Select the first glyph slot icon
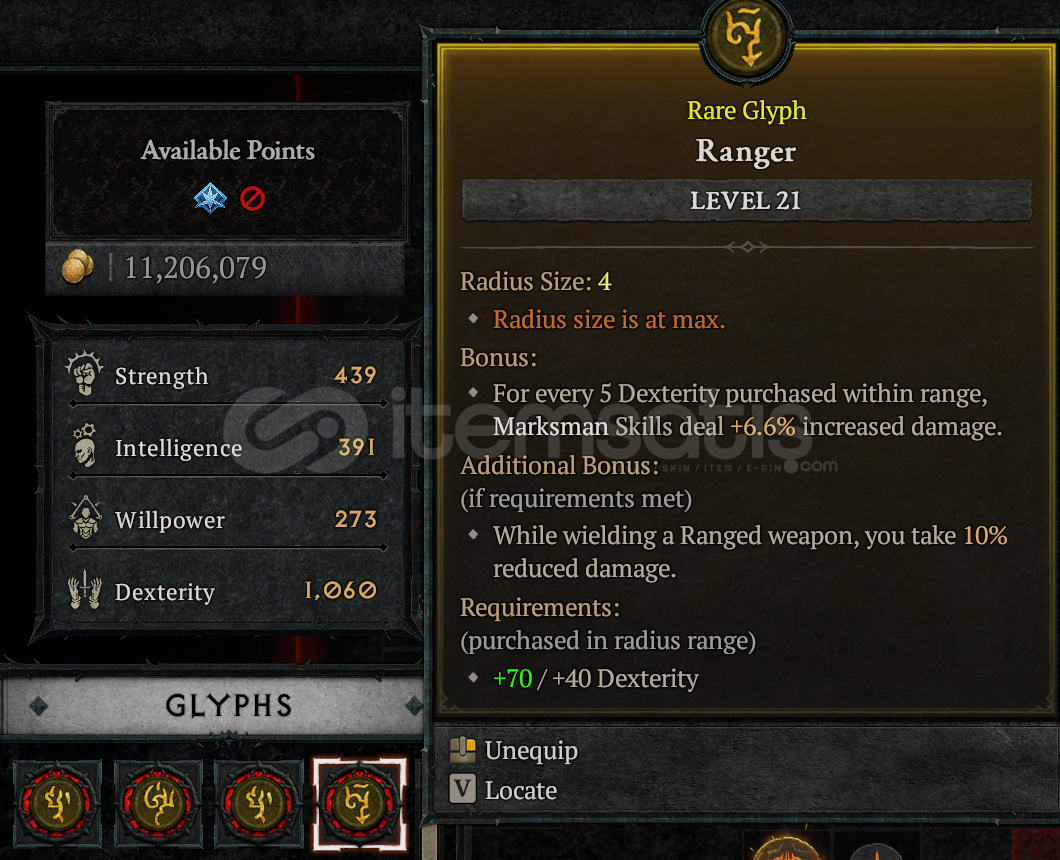This screenshot has width=1060, height=860. click(x=57, y=803)
